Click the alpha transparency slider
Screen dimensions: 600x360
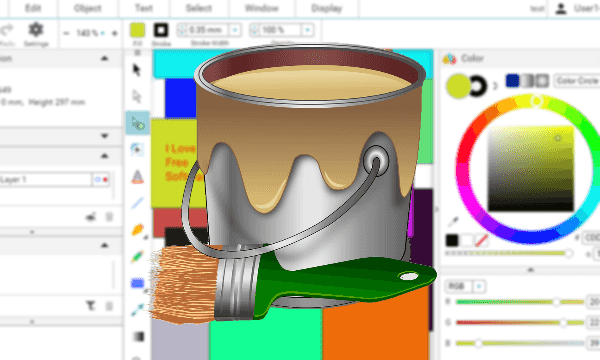click(x=508, y=253)
